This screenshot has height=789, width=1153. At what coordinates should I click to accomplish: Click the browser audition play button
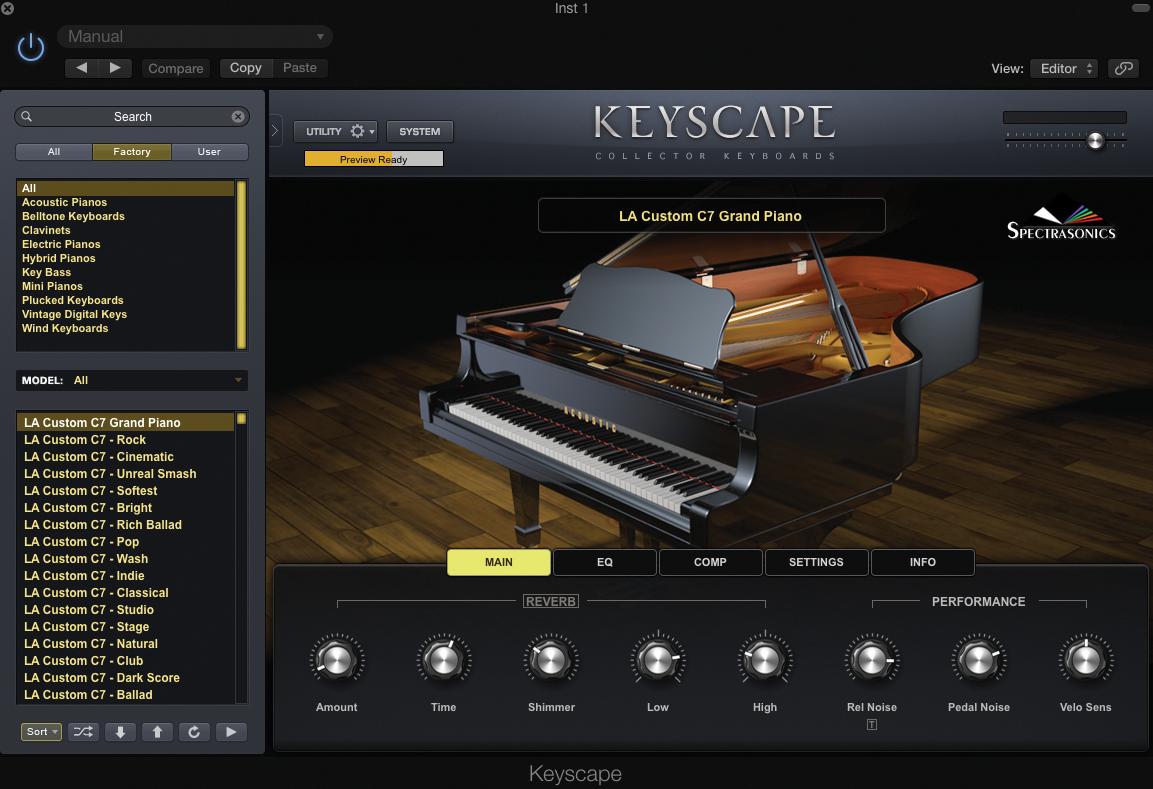pos(231,732)
